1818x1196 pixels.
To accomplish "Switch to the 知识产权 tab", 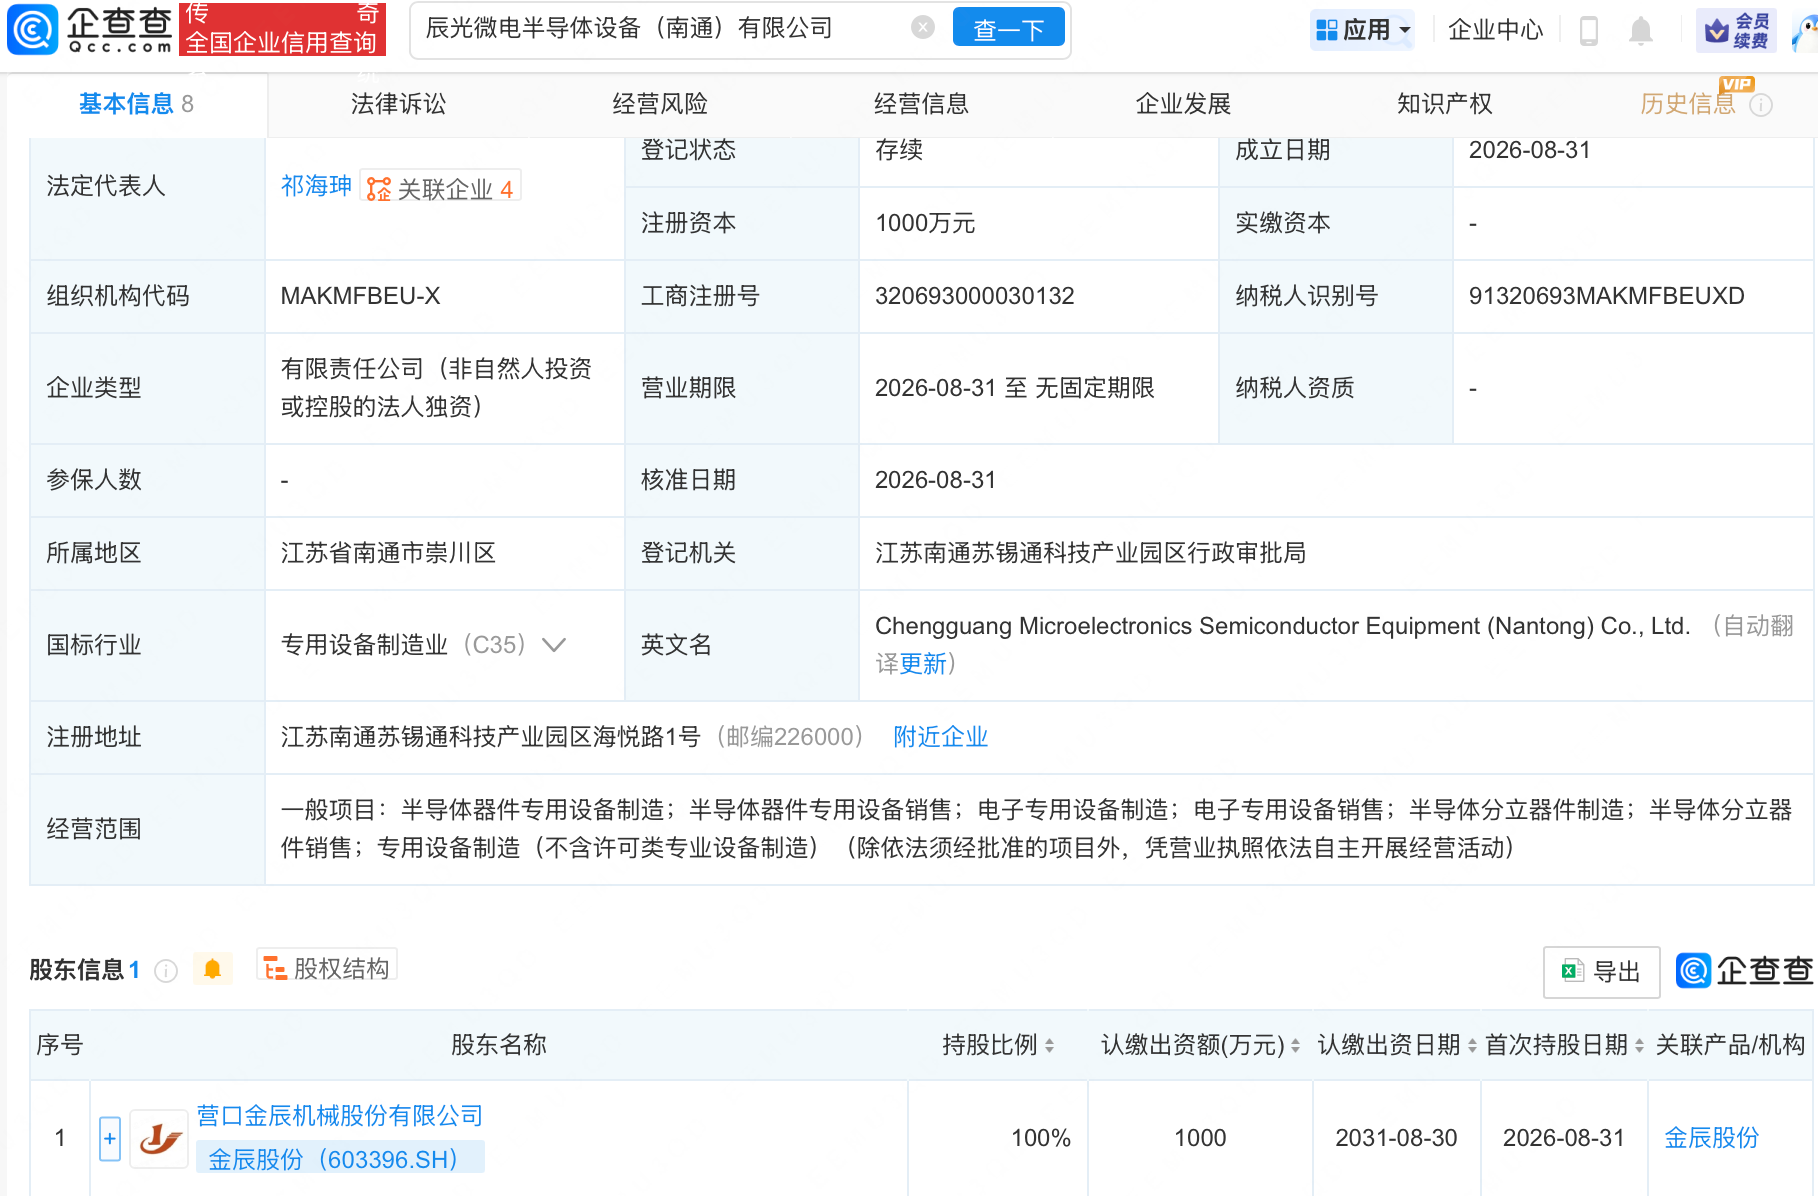I will [1444, 104].
